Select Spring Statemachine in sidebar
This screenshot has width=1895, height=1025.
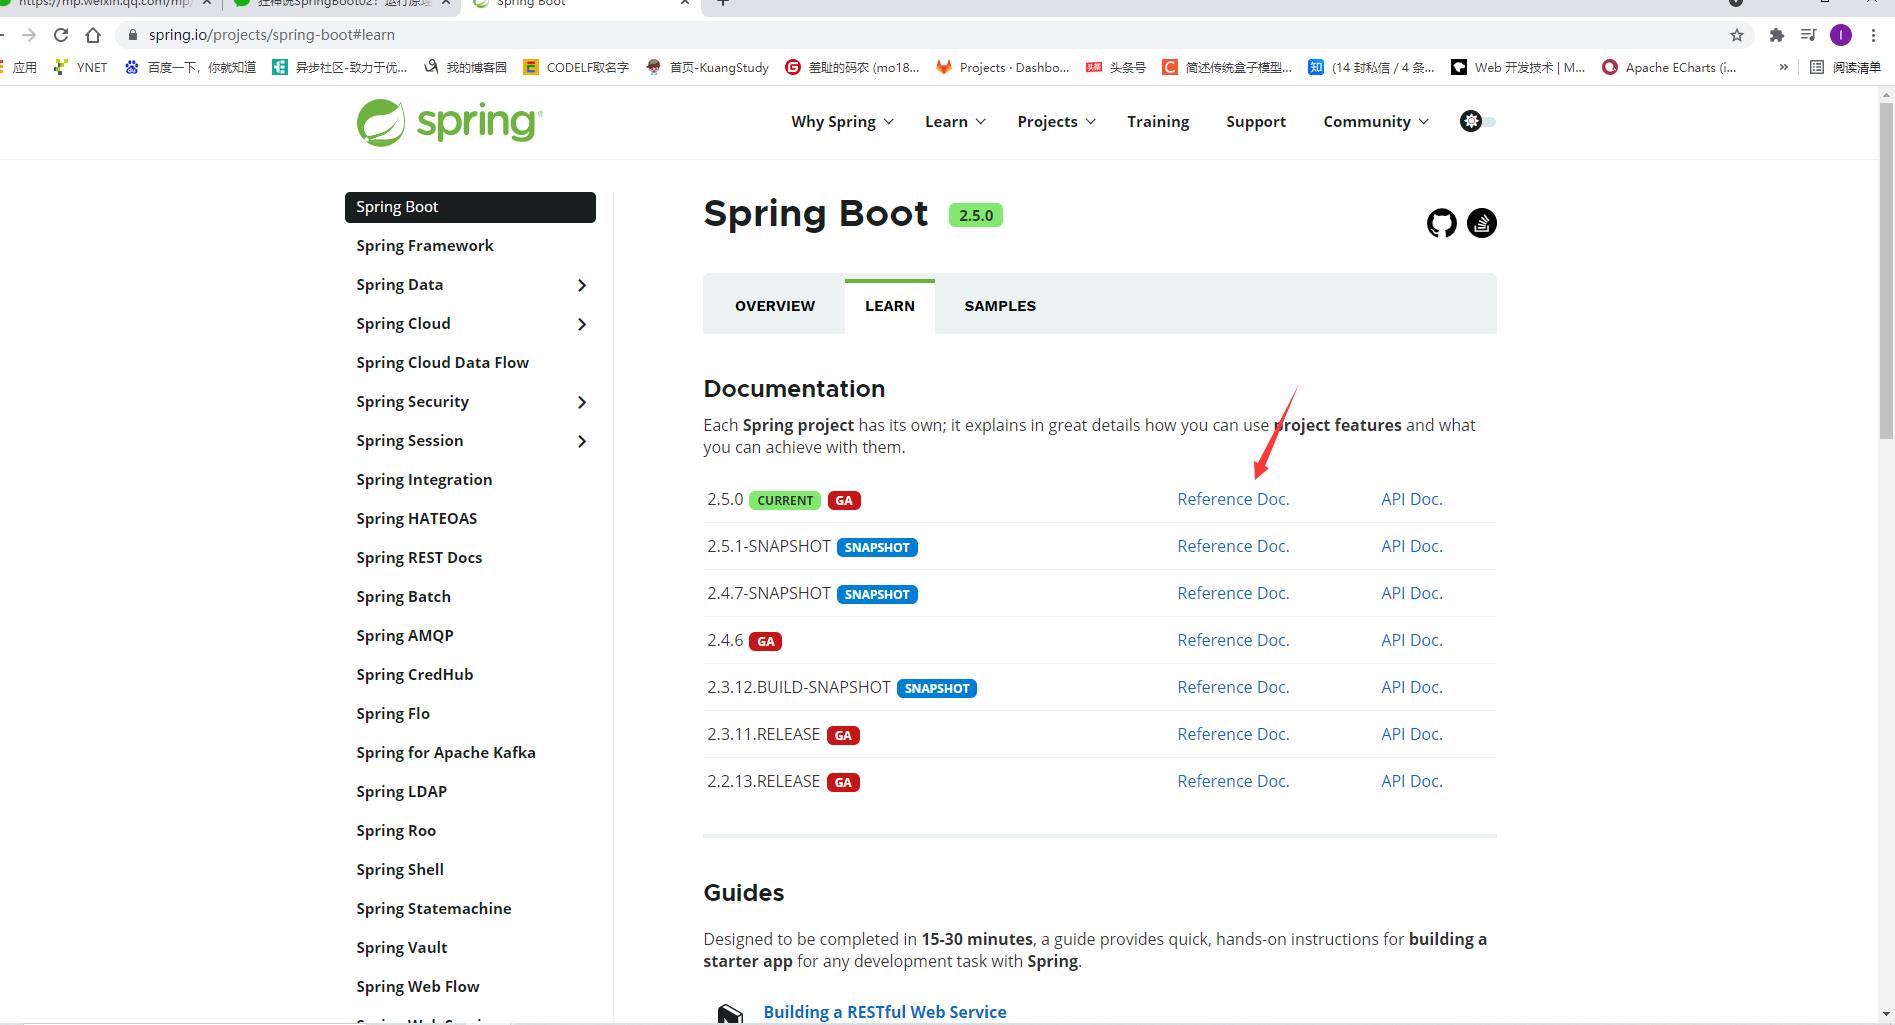tap(434, 909)
